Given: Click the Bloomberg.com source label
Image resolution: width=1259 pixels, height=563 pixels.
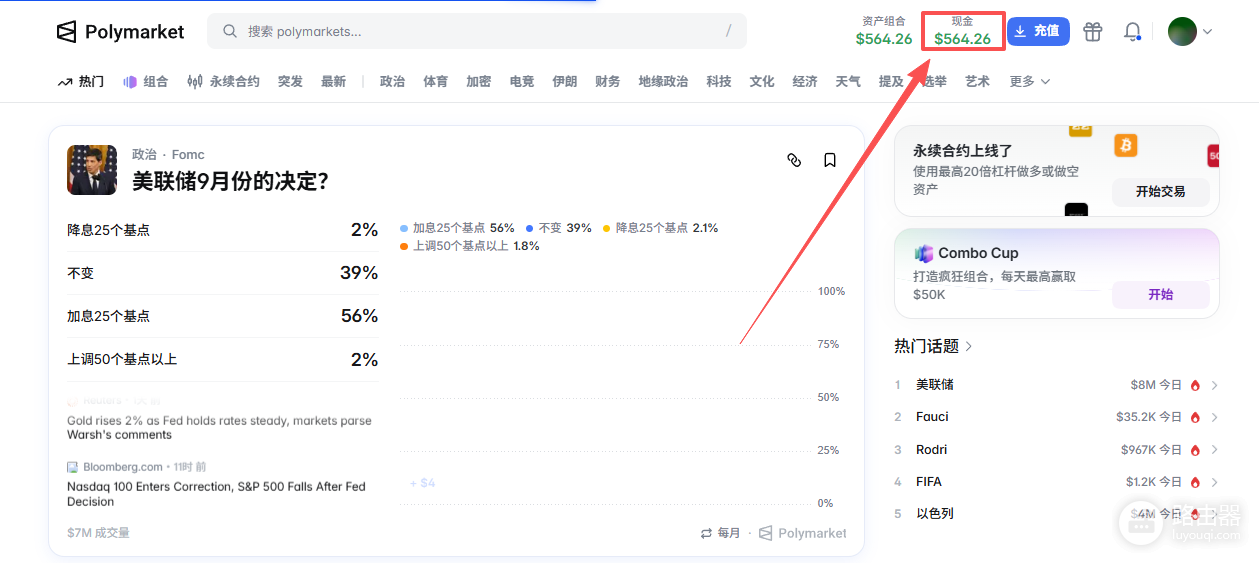Looking at the screenshot, I should (122, 467).
